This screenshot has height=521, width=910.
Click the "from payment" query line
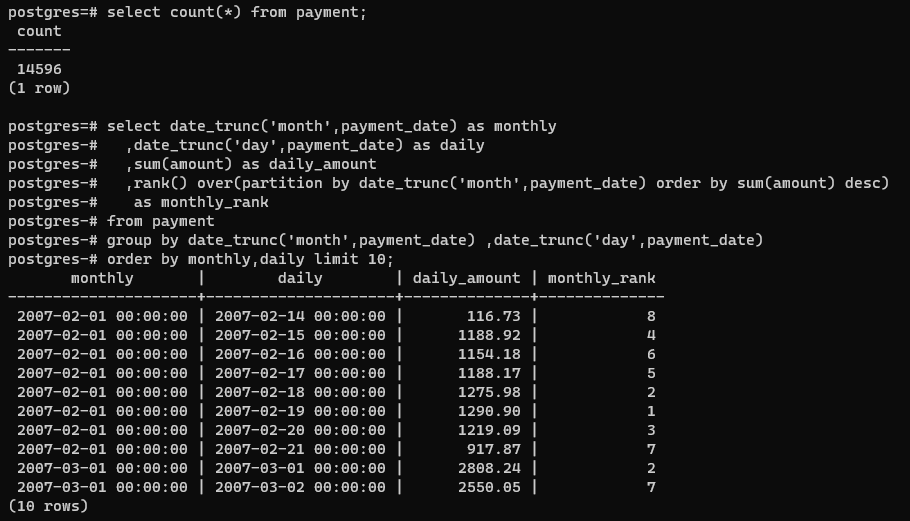[x=160, y=221]
